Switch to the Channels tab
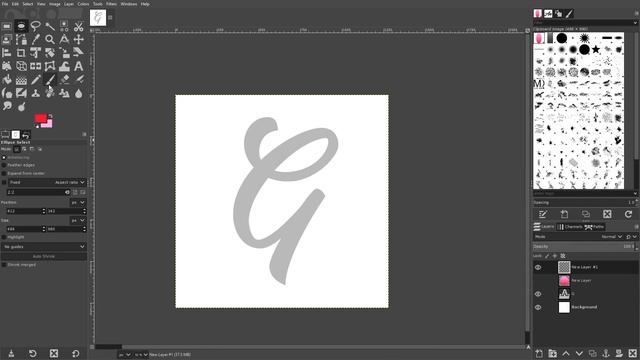The width and height of the screenshot is (640, 360). click(x=570, y=227)
